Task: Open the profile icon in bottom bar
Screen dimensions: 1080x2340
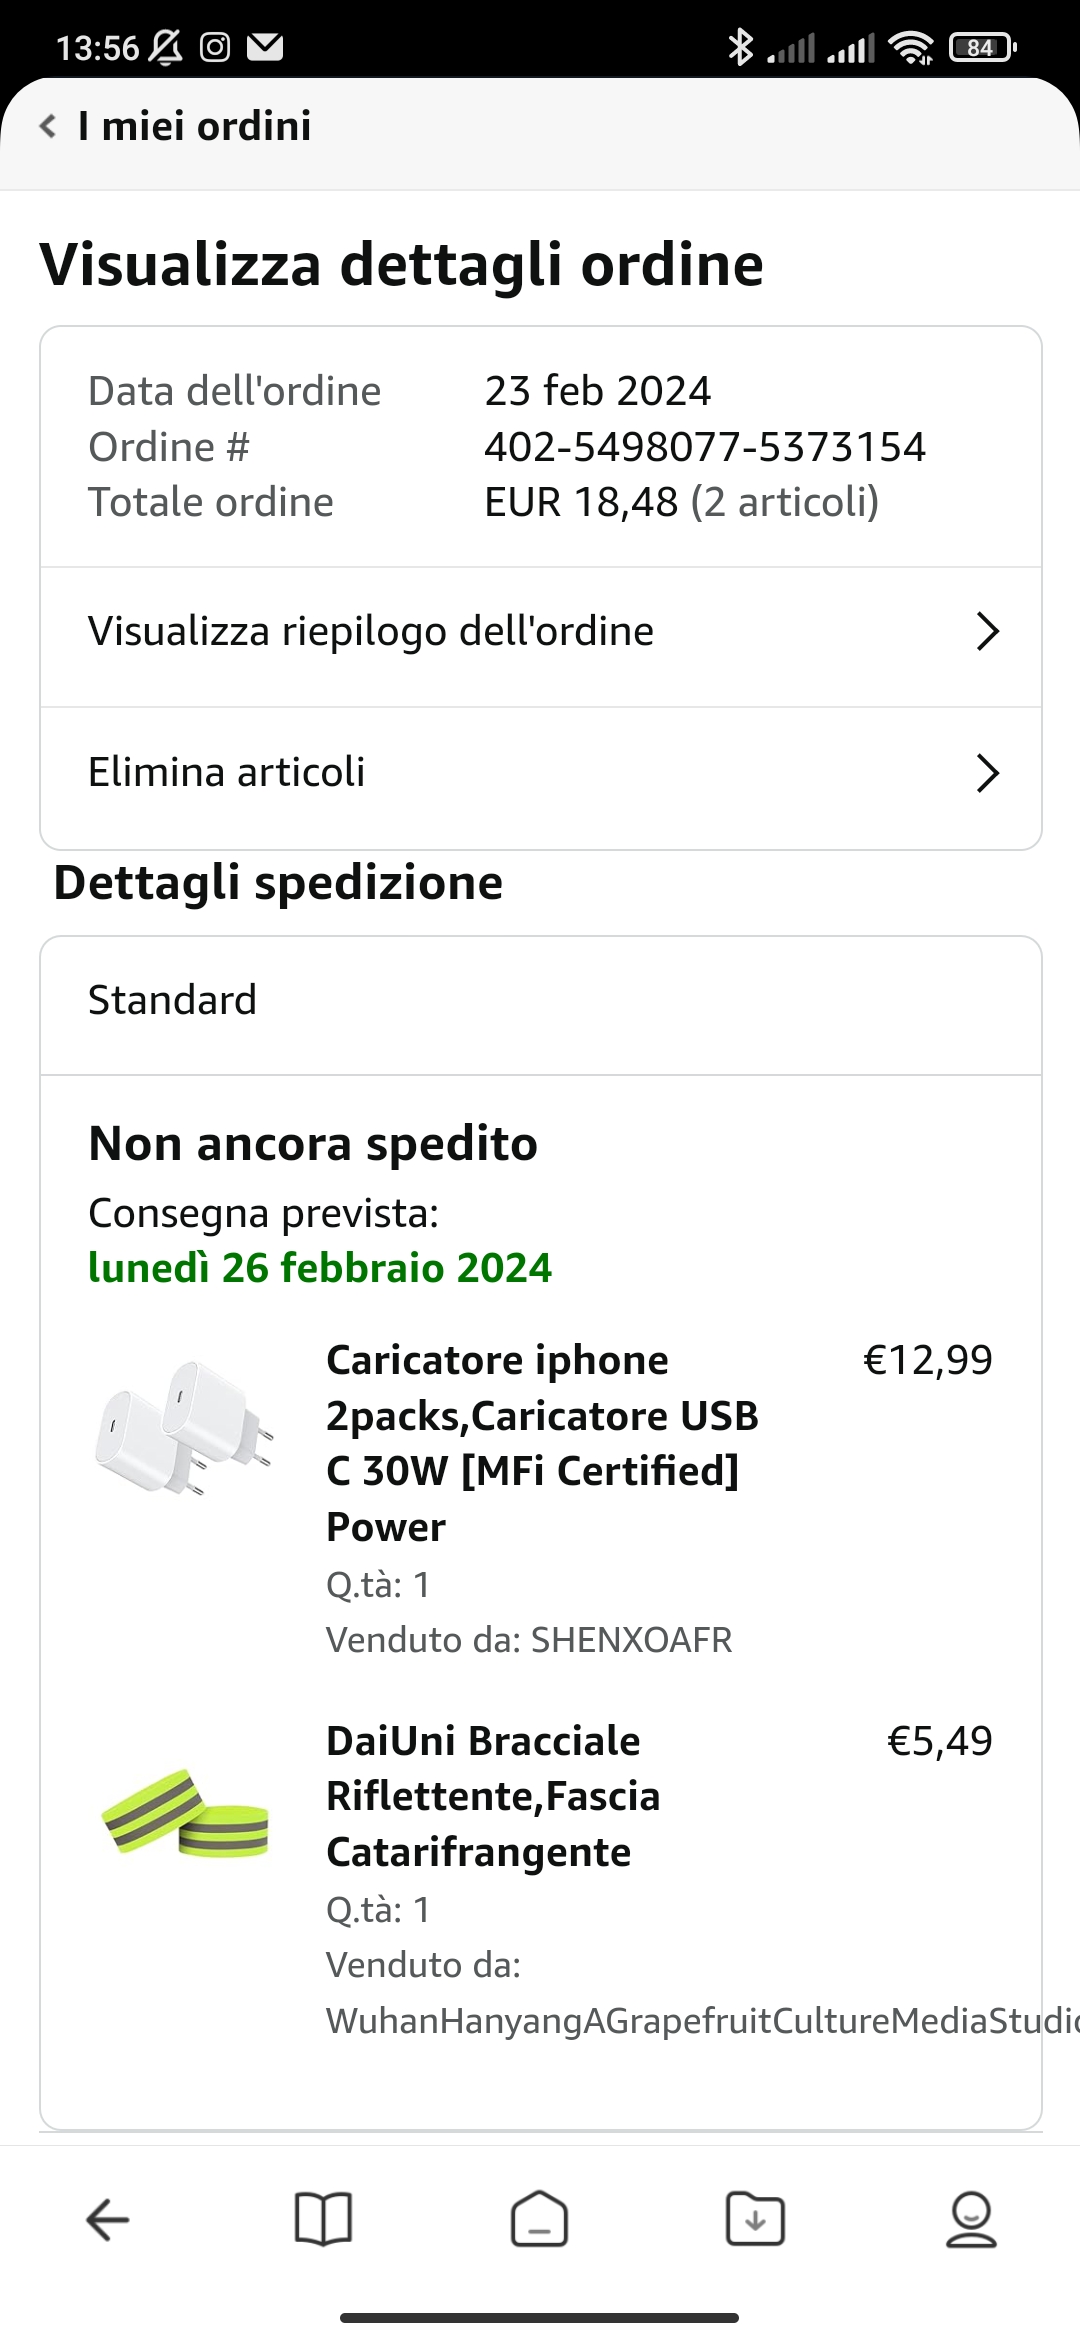Action: [971, 2220]
